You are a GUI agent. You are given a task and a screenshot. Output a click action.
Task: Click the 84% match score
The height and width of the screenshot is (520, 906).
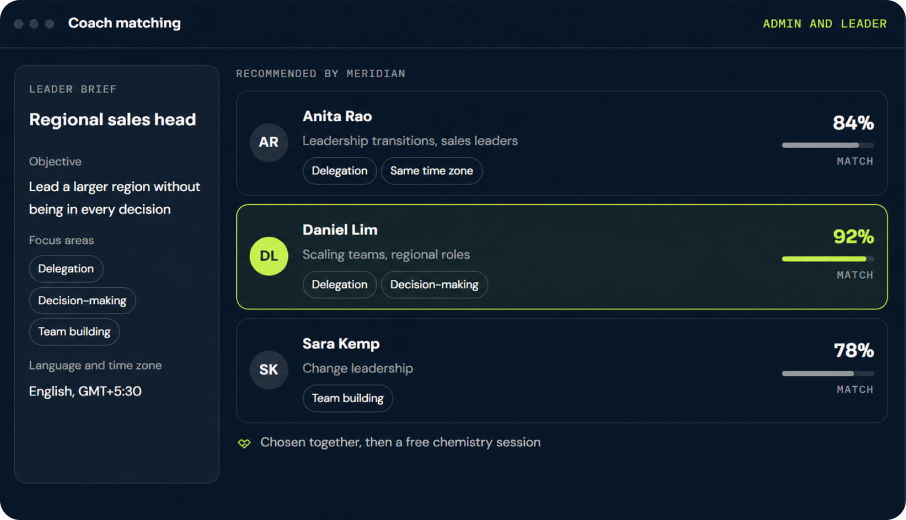pos(853,123)
